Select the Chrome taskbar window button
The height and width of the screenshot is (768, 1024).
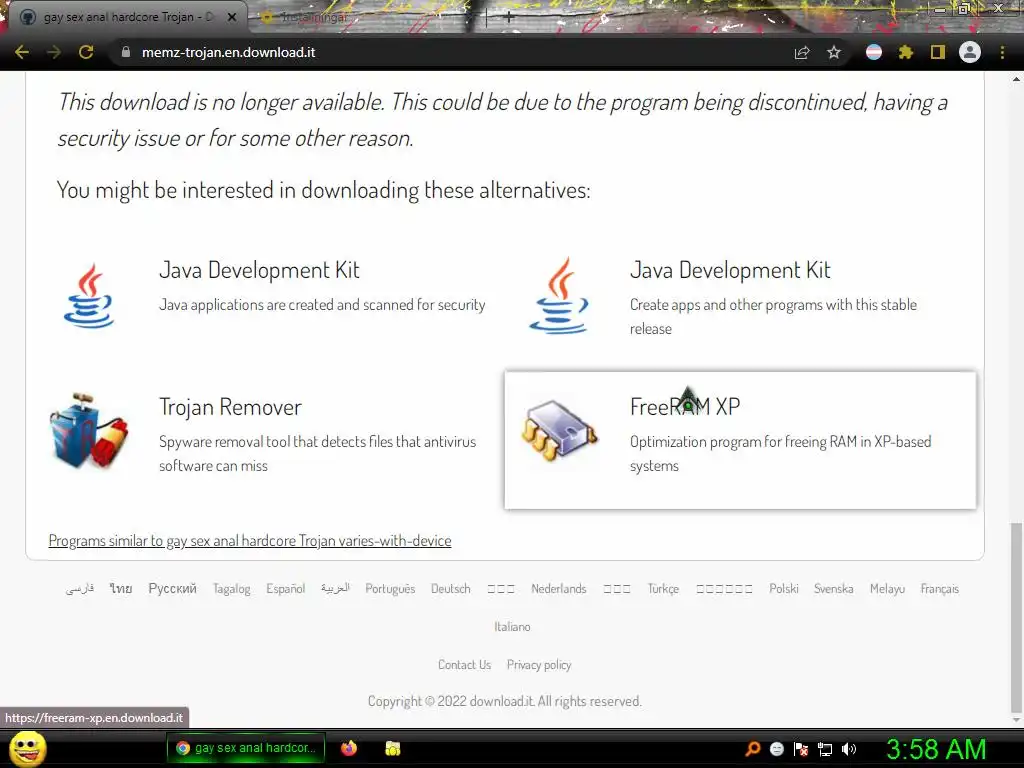246,748
